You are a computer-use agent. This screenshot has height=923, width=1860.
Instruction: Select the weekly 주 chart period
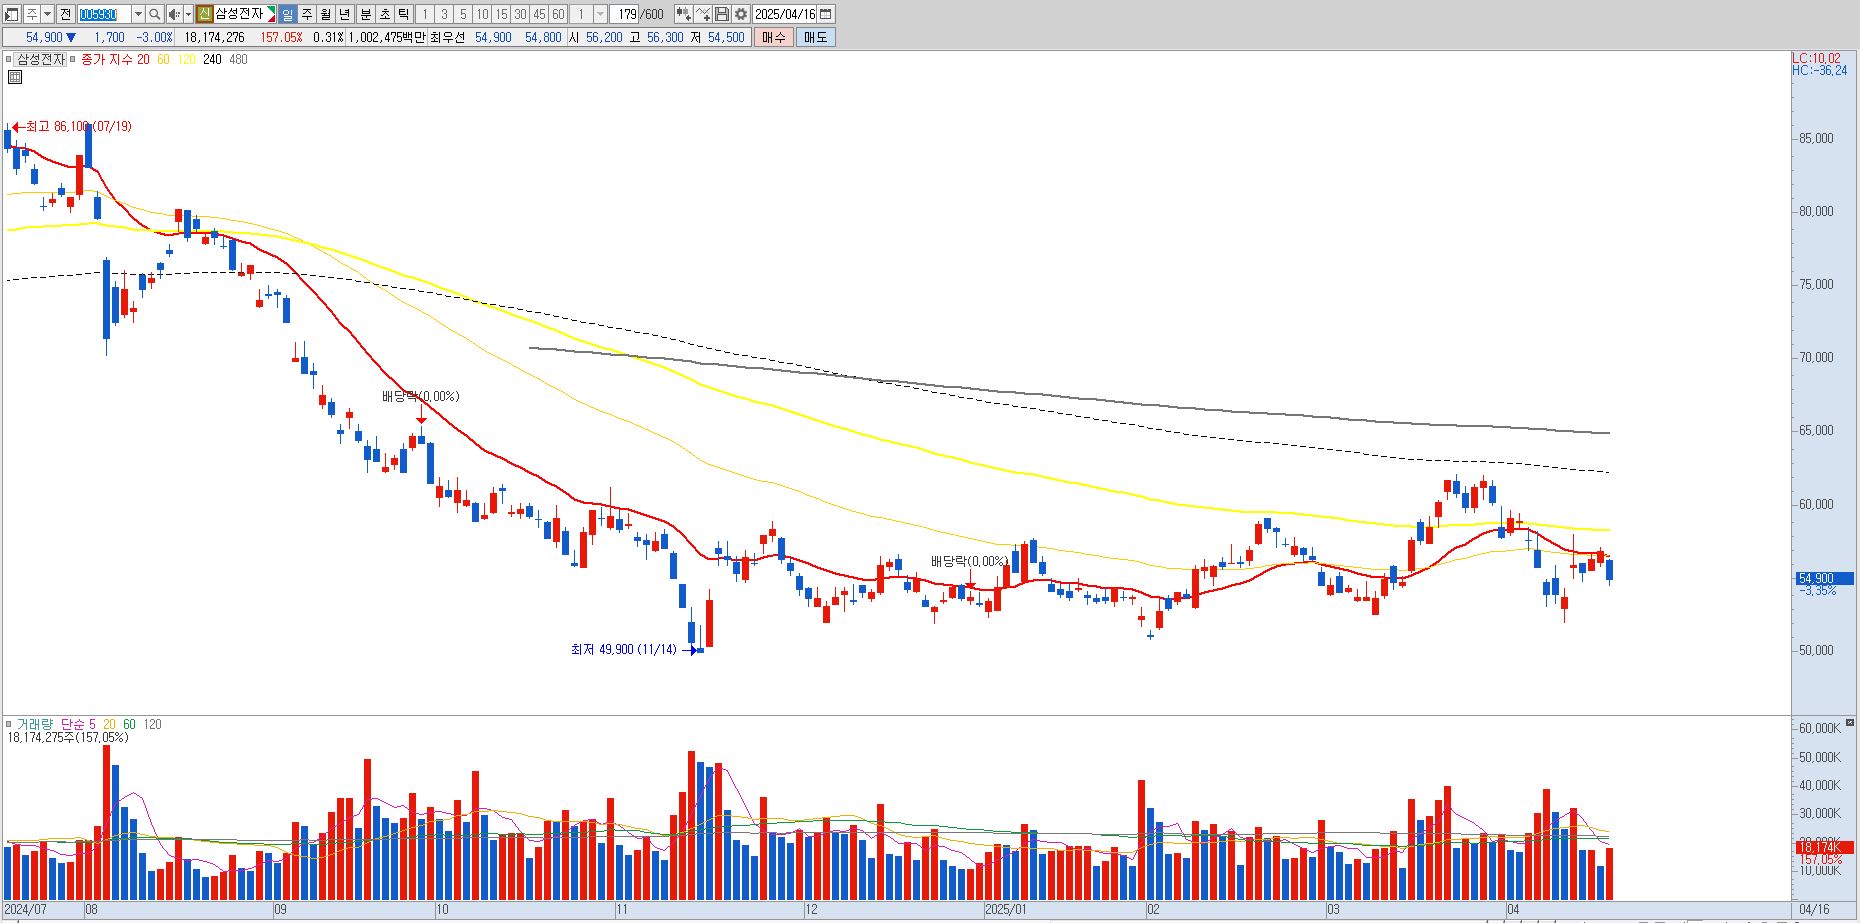(307, 14)
